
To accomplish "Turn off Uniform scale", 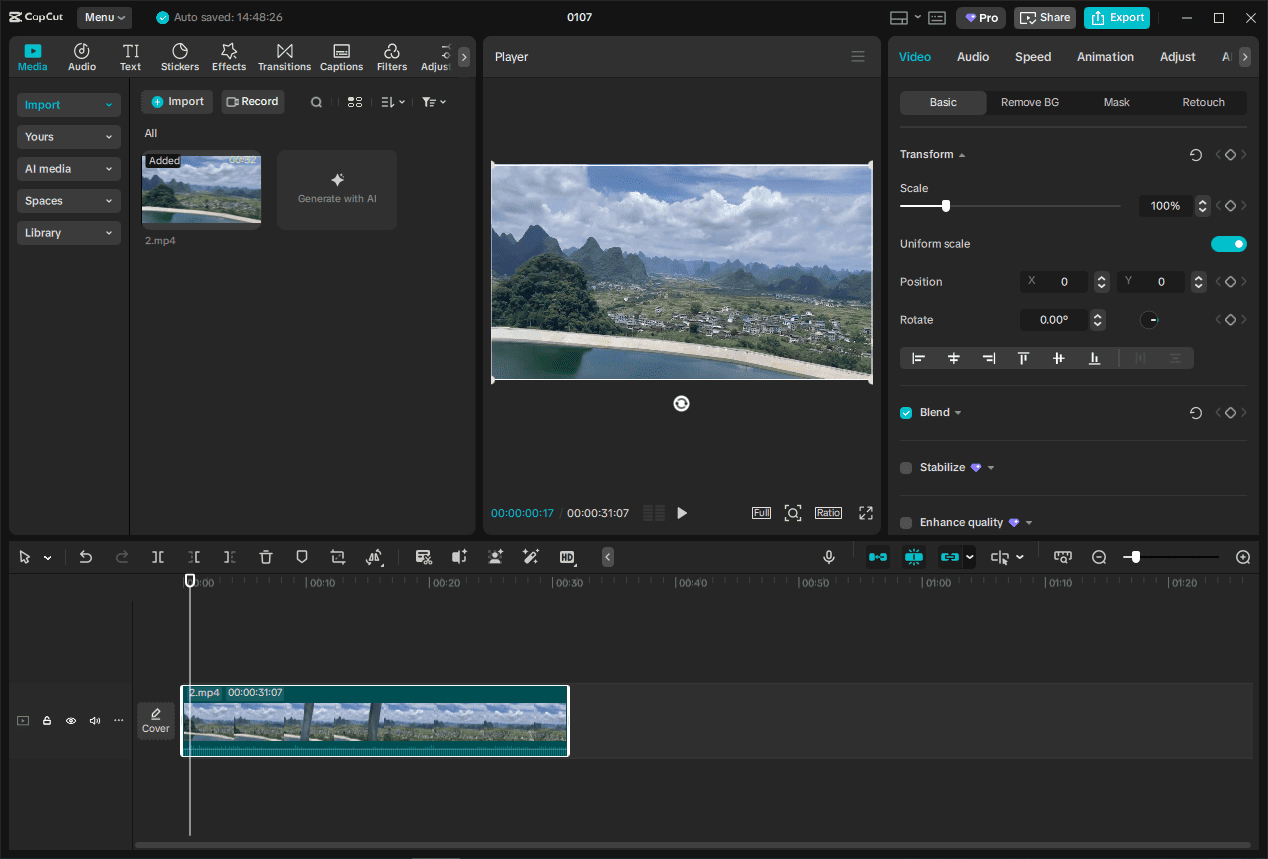I will (1229, 243).
